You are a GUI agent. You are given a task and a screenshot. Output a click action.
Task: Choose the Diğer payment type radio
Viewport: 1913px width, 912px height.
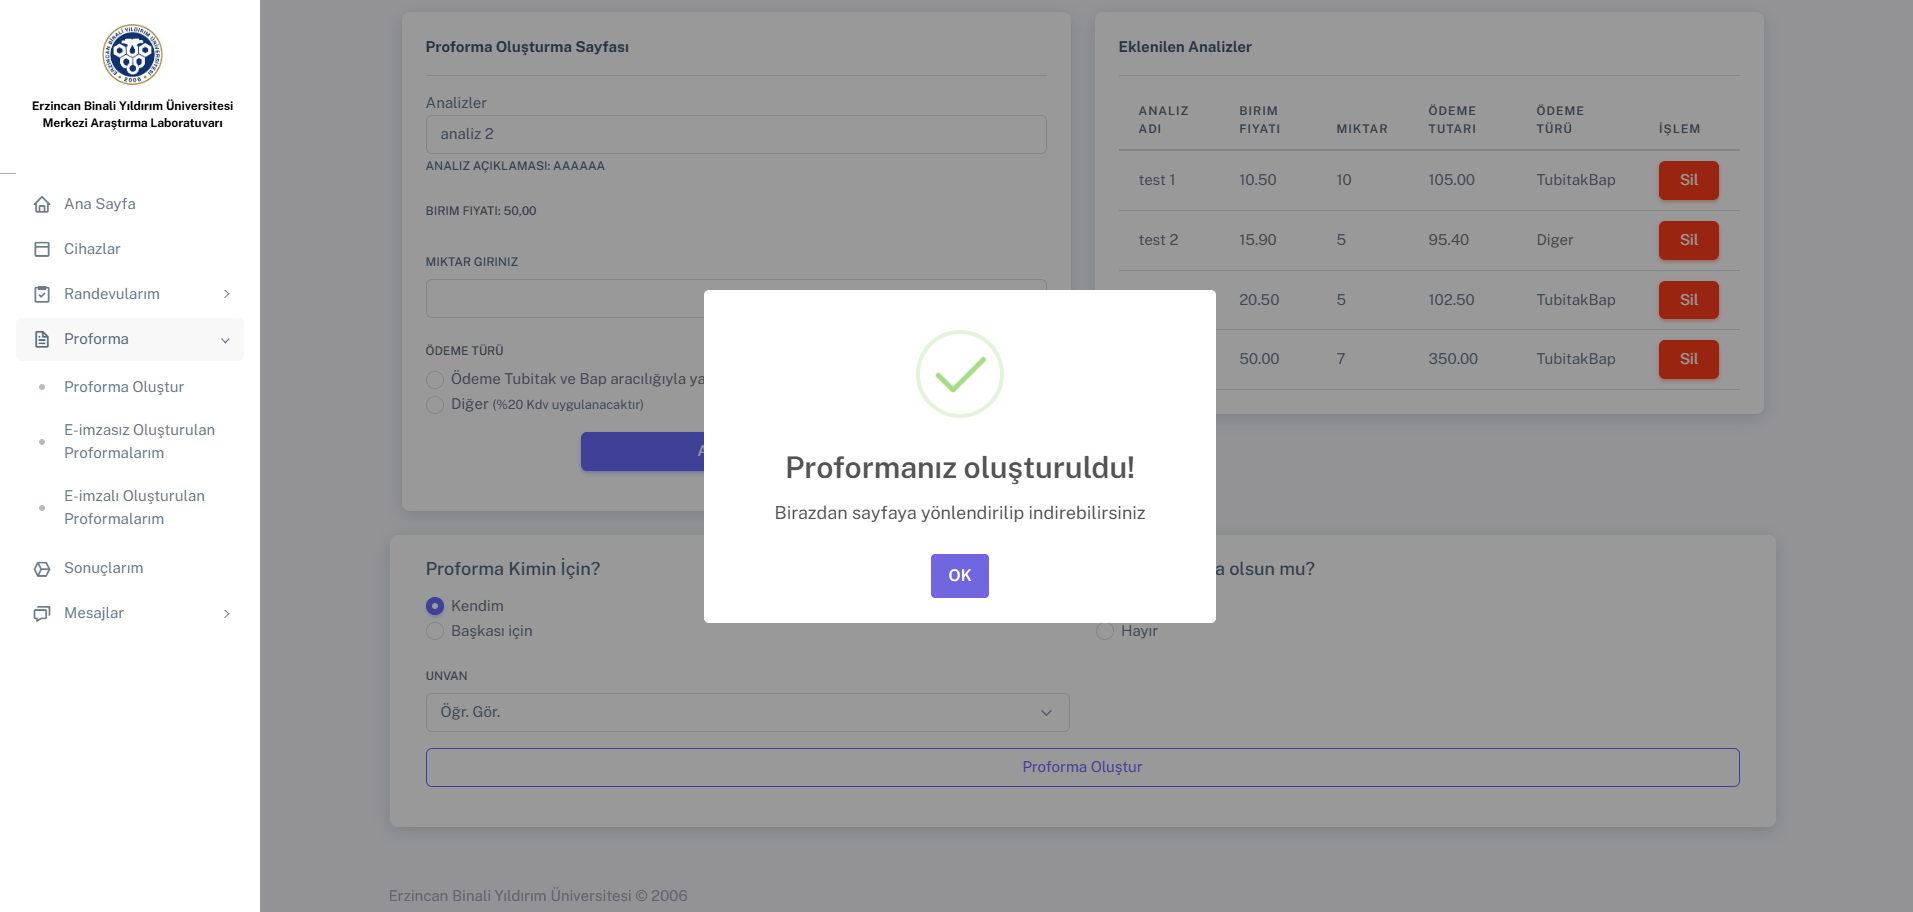[x=435, y=405]
